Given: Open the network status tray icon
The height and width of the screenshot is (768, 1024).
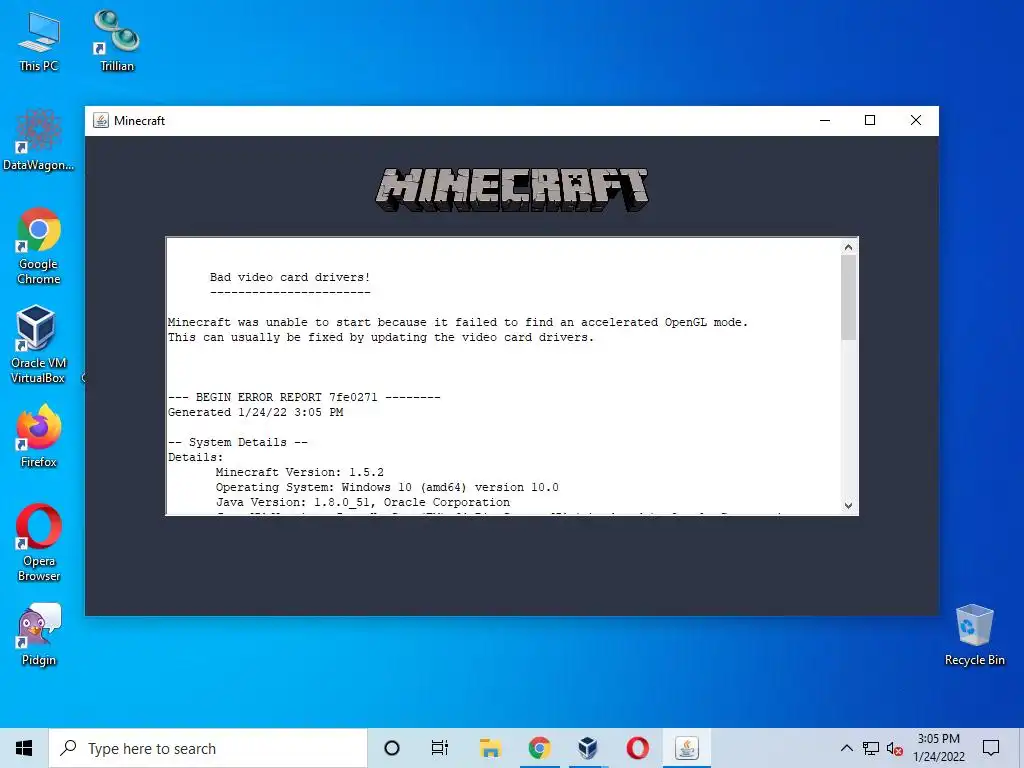Looking at the screenshot, I should [871, 748].
